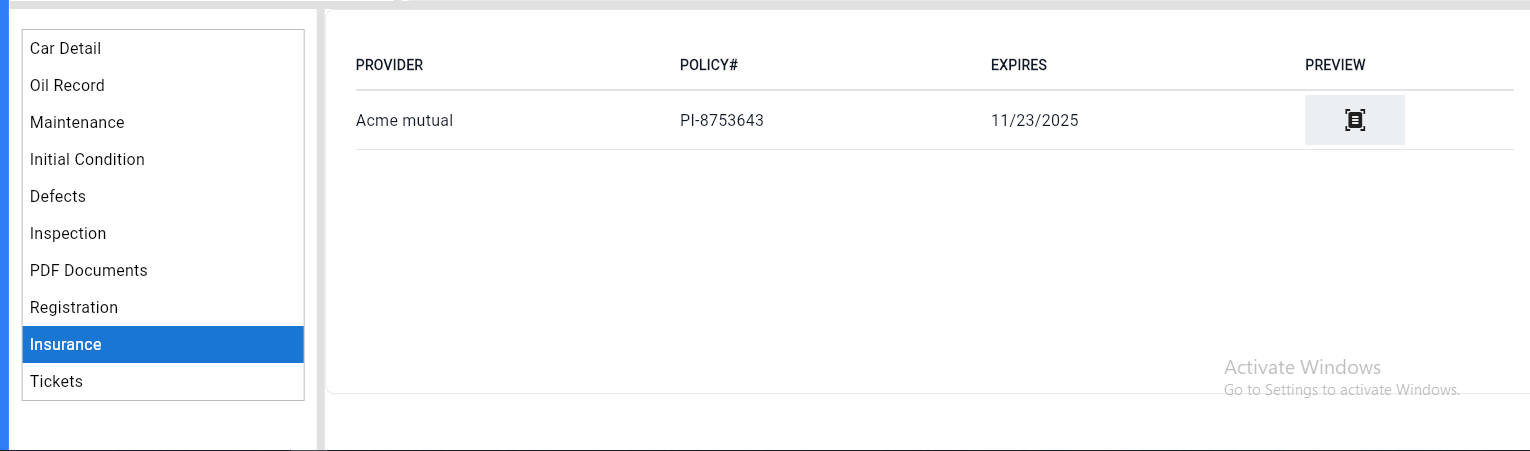Click policy number PI-8753643
The image size is (1530, 451).
[x=721, y=120]
